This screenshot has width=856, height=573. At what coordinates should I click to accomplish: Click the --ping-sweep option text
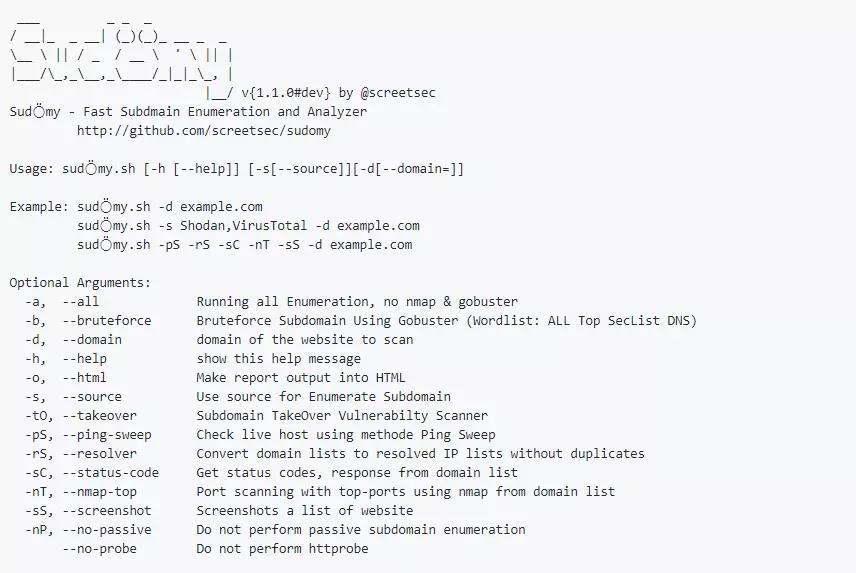point(107,435)
